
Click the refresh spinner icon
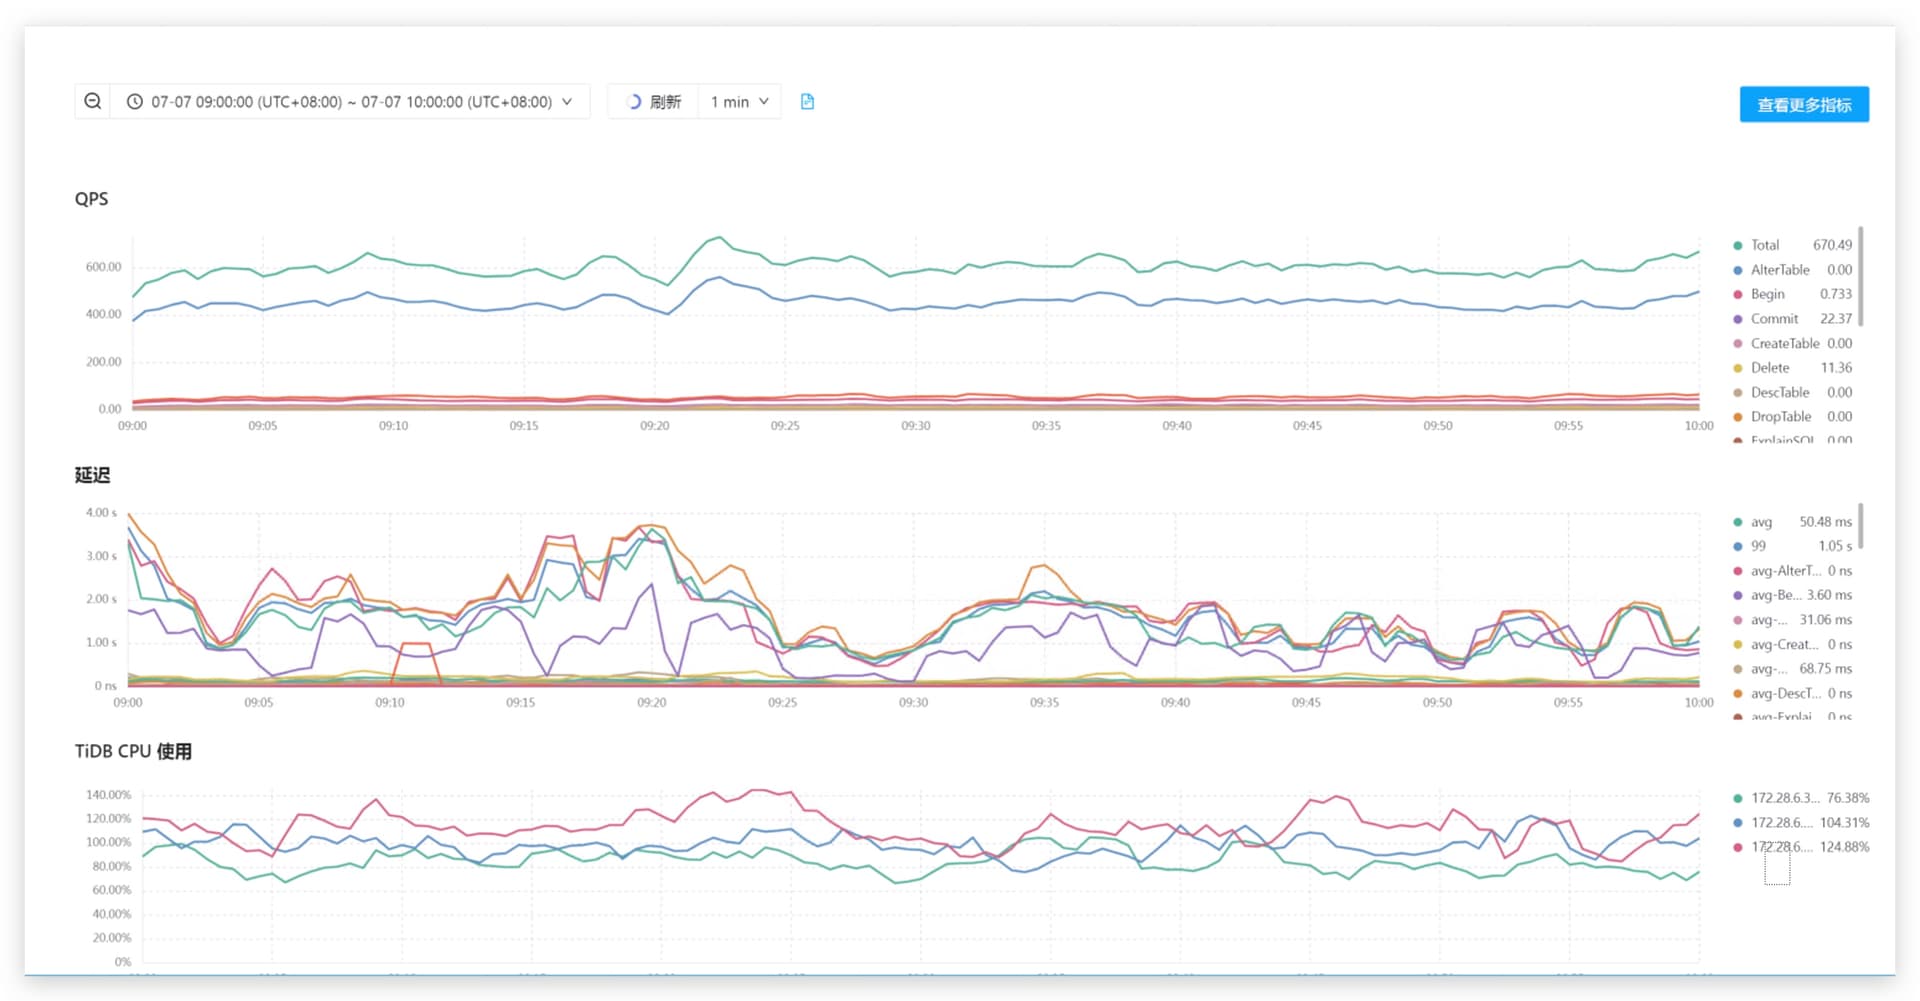click(x=633, y=102)
